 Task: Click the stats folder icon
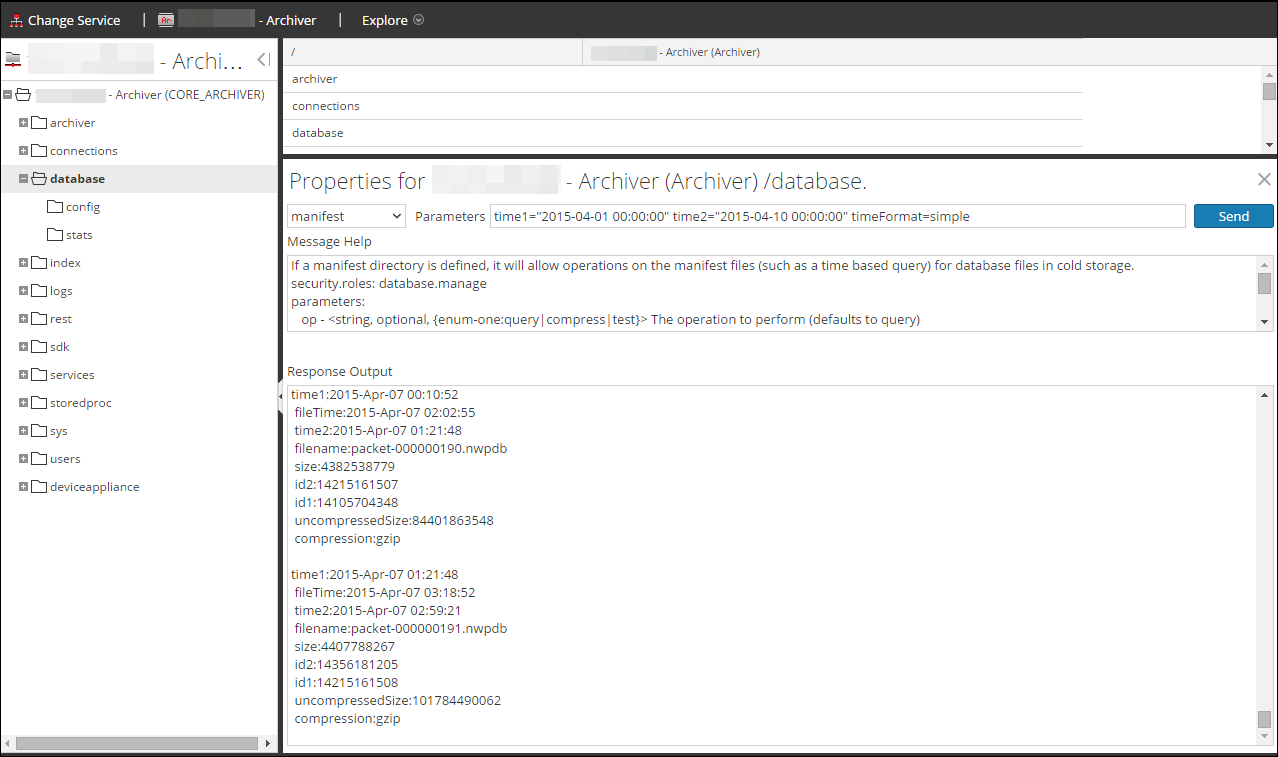pyautogui.click(x=55, y=235)
